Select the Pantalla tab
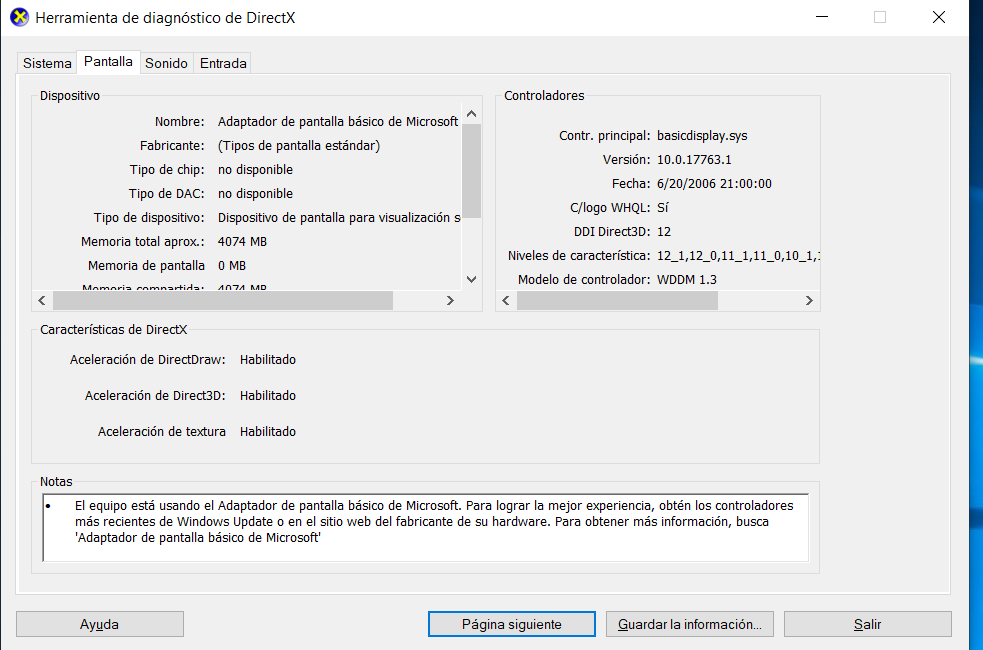The height and width of the screenshot is (650, 983). click(108, 61)
